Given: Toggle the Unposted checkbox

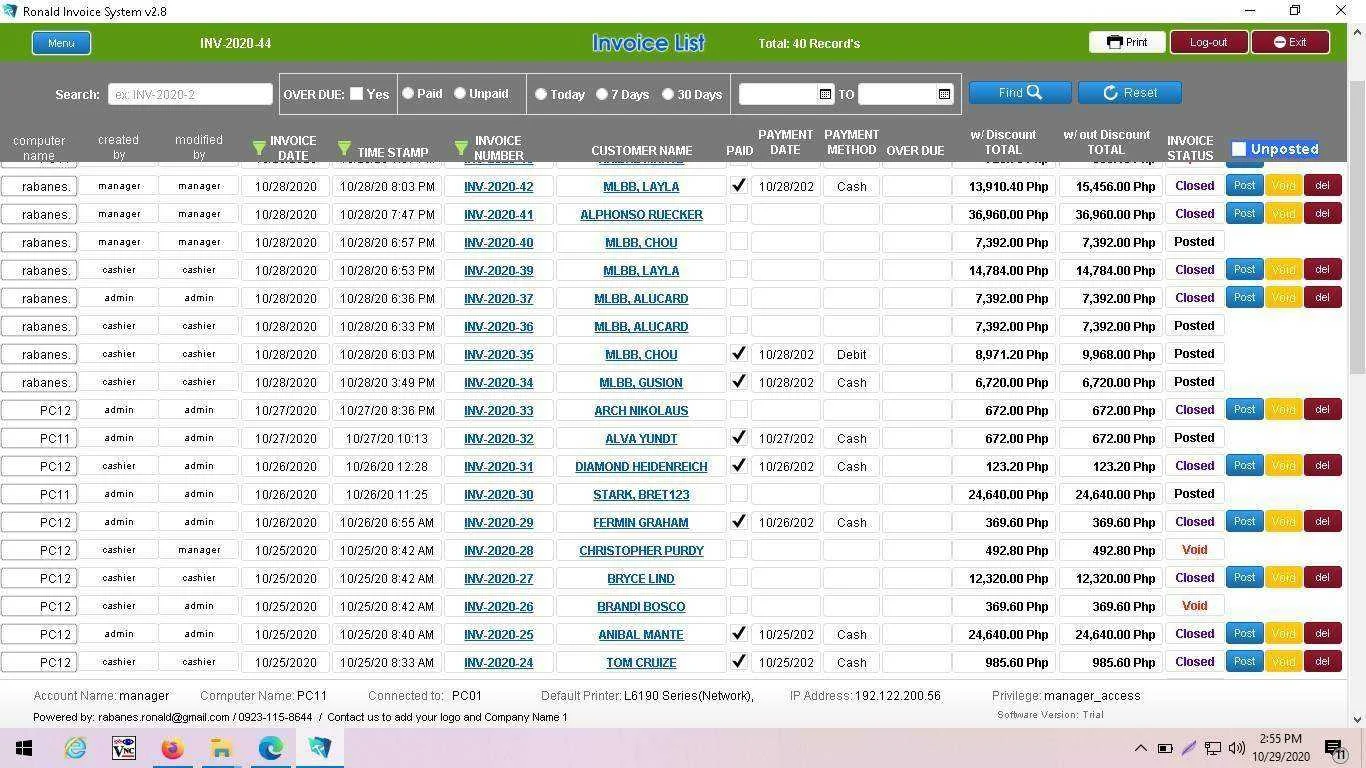Looking at the screenshot, I should [1239, 149].
